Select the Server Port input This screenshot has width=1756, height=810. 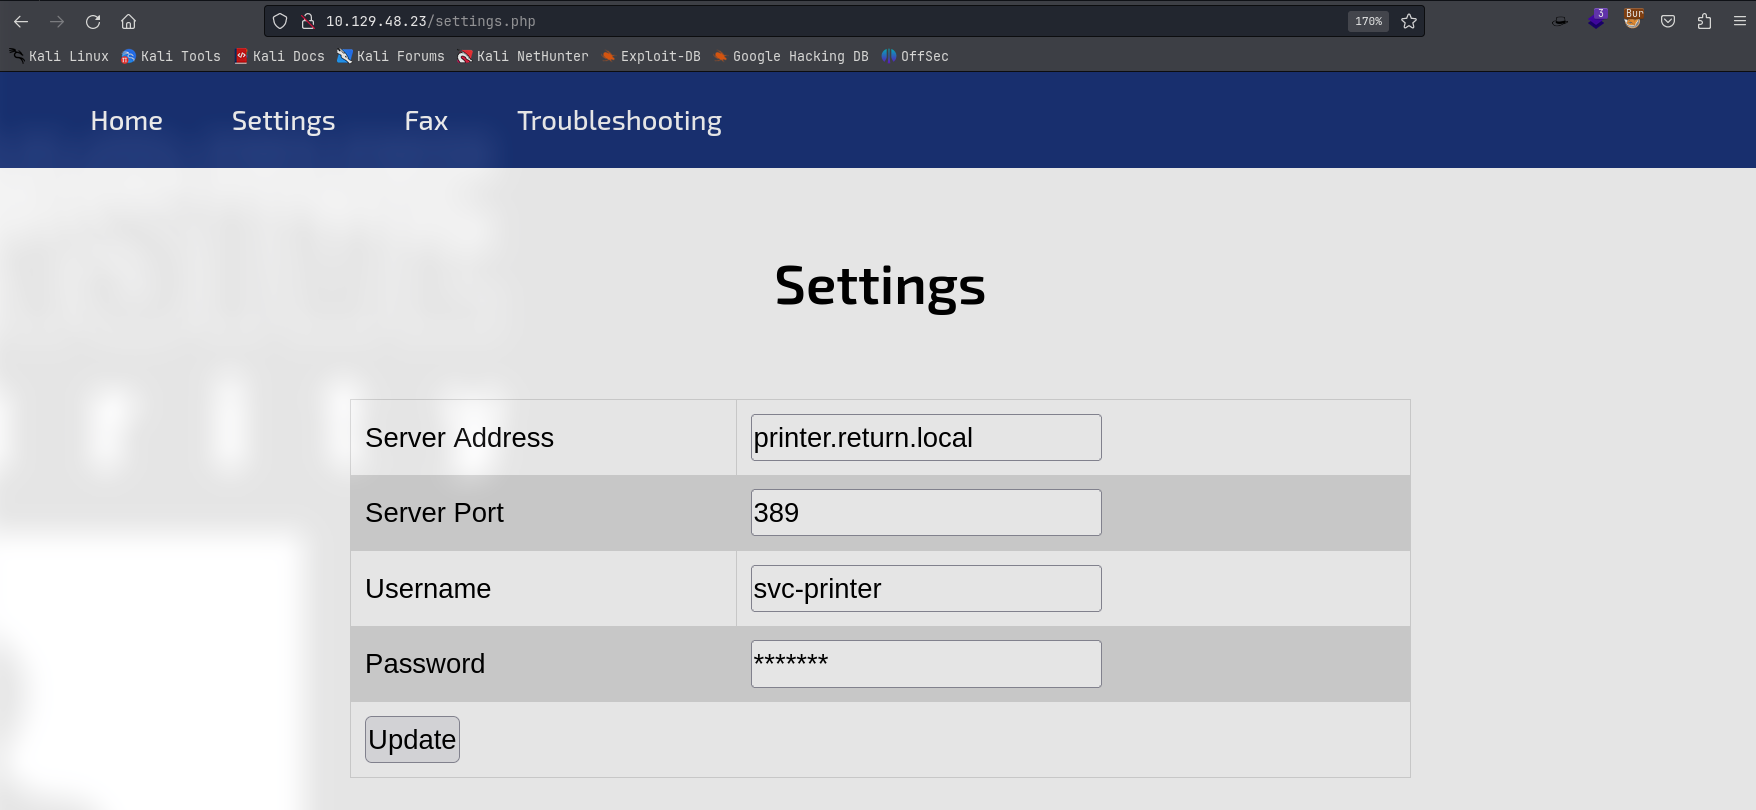[926, 512]
